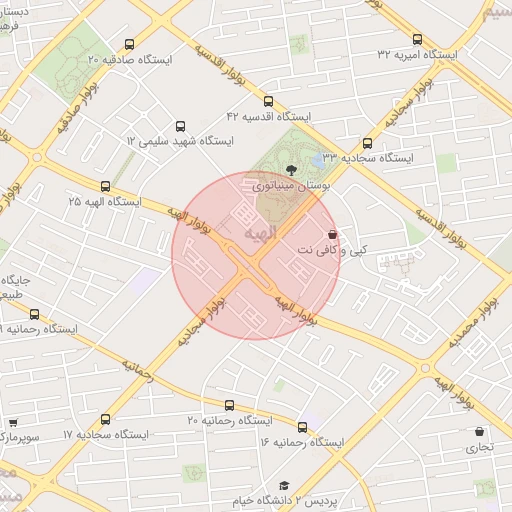Screen dimensions: 512x512
Task: Click the shopping basket icon above تجاری
Action: click(479, 431)
